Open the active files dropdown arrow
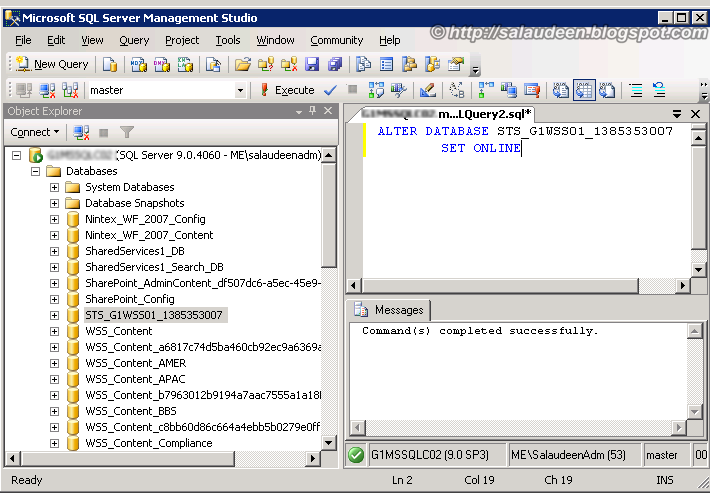This screenshot has height=493, width=710. click(677, 114)
